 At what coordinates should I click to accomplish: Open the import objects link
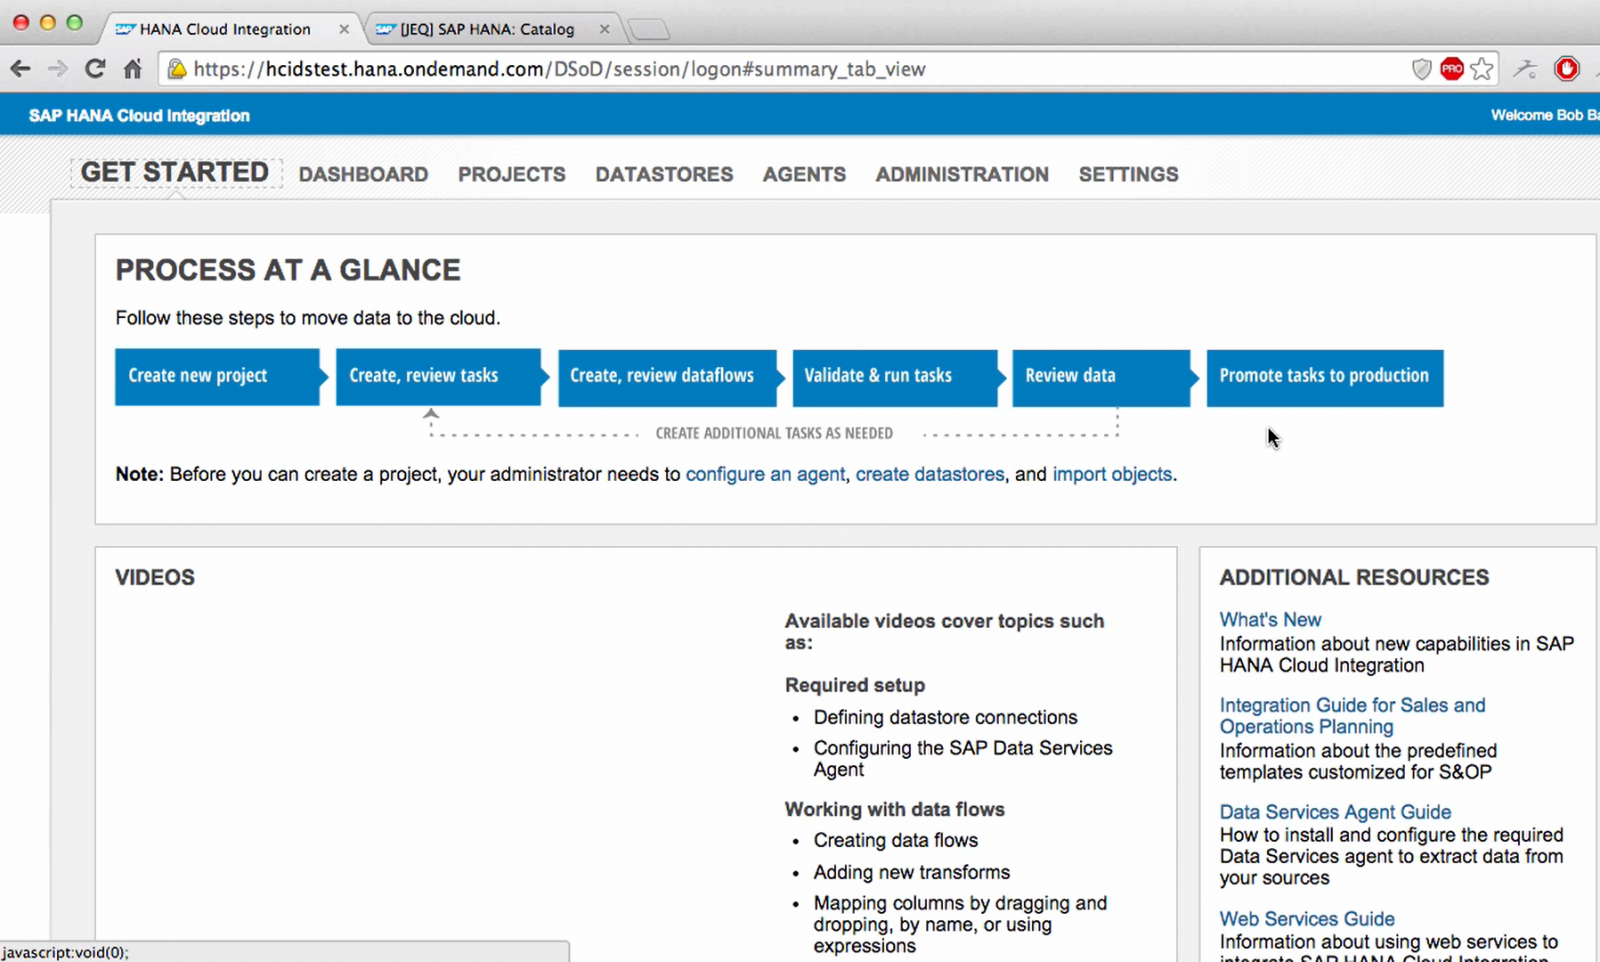(x=1112, y=474)
